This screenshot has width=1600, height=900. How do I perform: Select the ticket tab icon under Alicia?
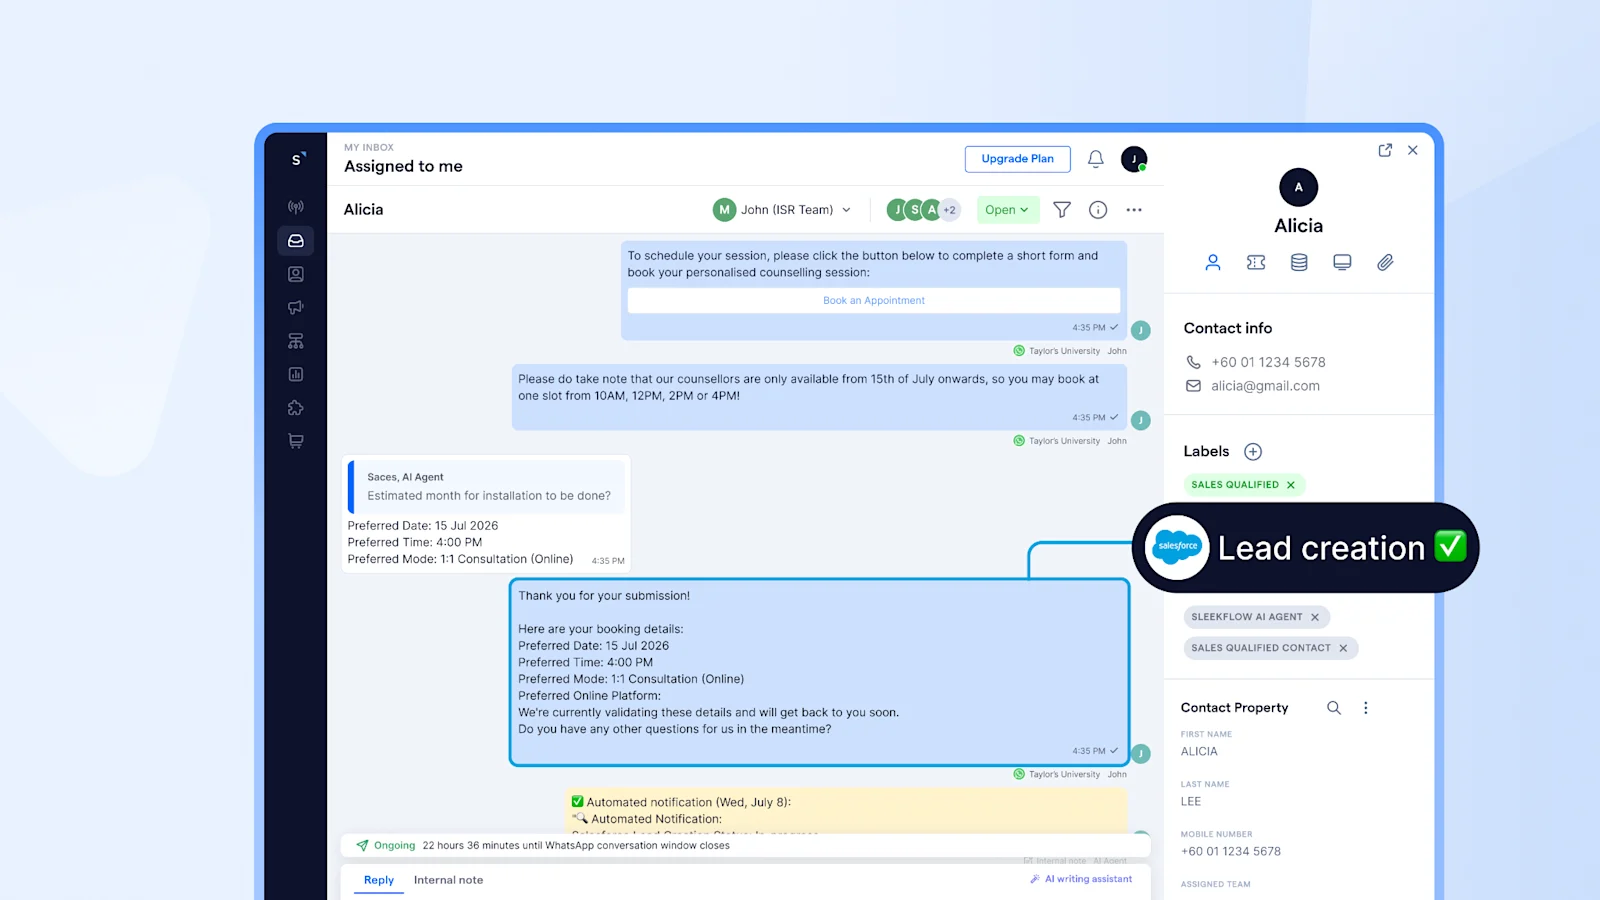pos(1256,262)
